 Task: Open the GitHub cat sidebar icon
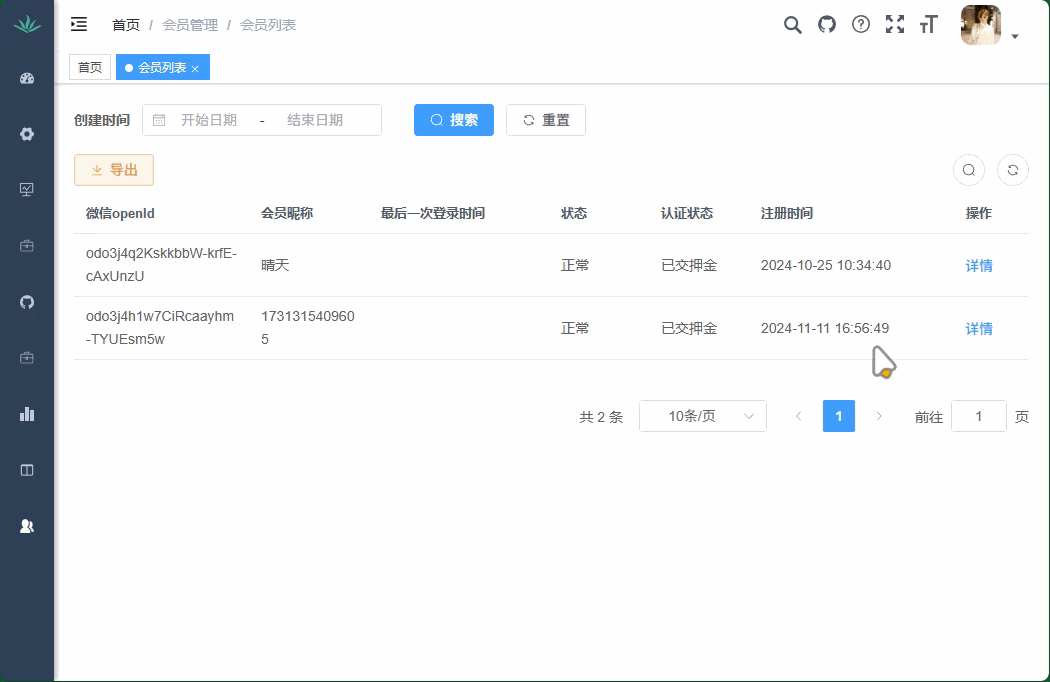point(27,302)
